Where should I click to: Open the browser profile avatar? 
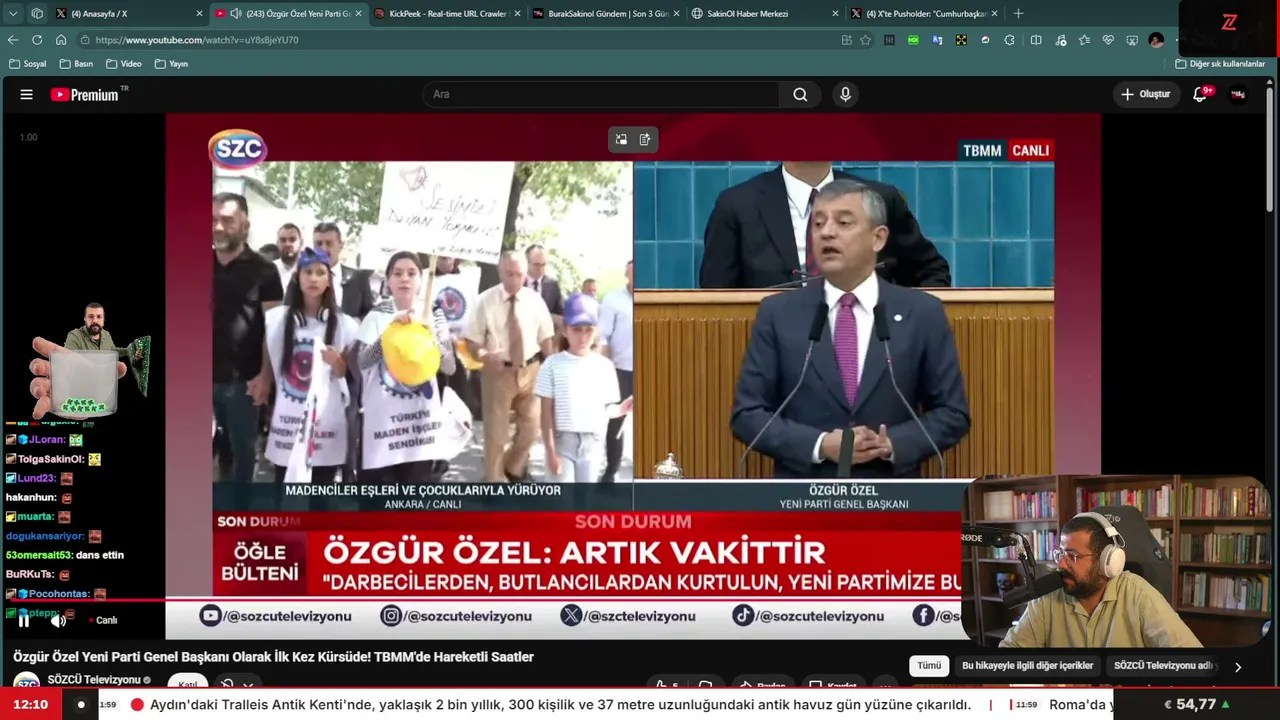[1157, 40]
